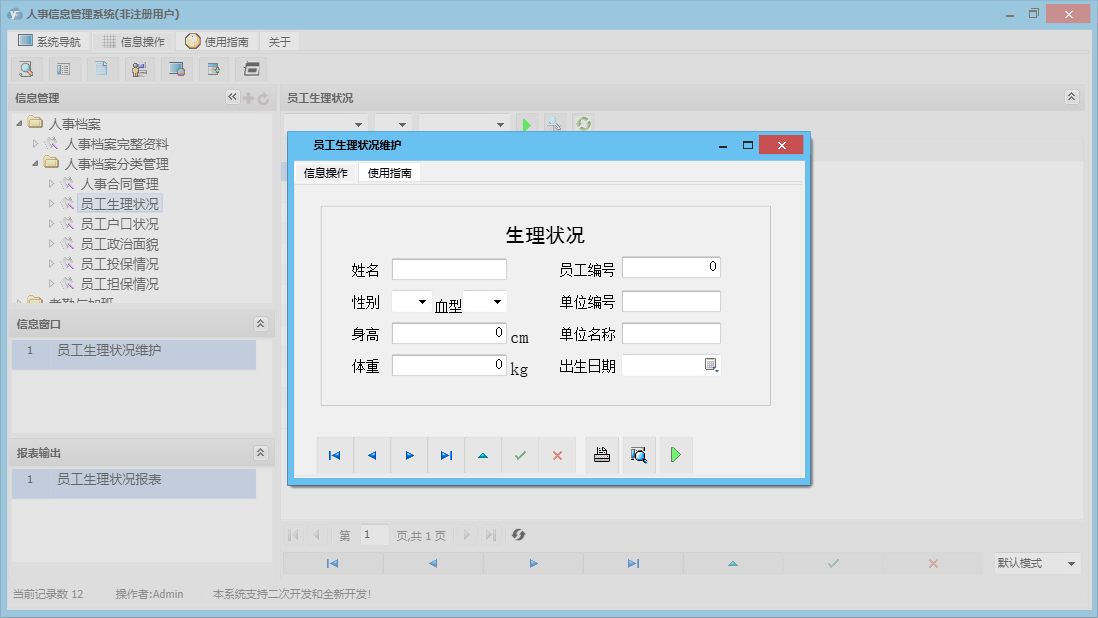The height and width of the screenshot is (618, 1098).
Task: Open the calendar picker for 出生日期
Action: pyautogui.click(x=710, y=365)
